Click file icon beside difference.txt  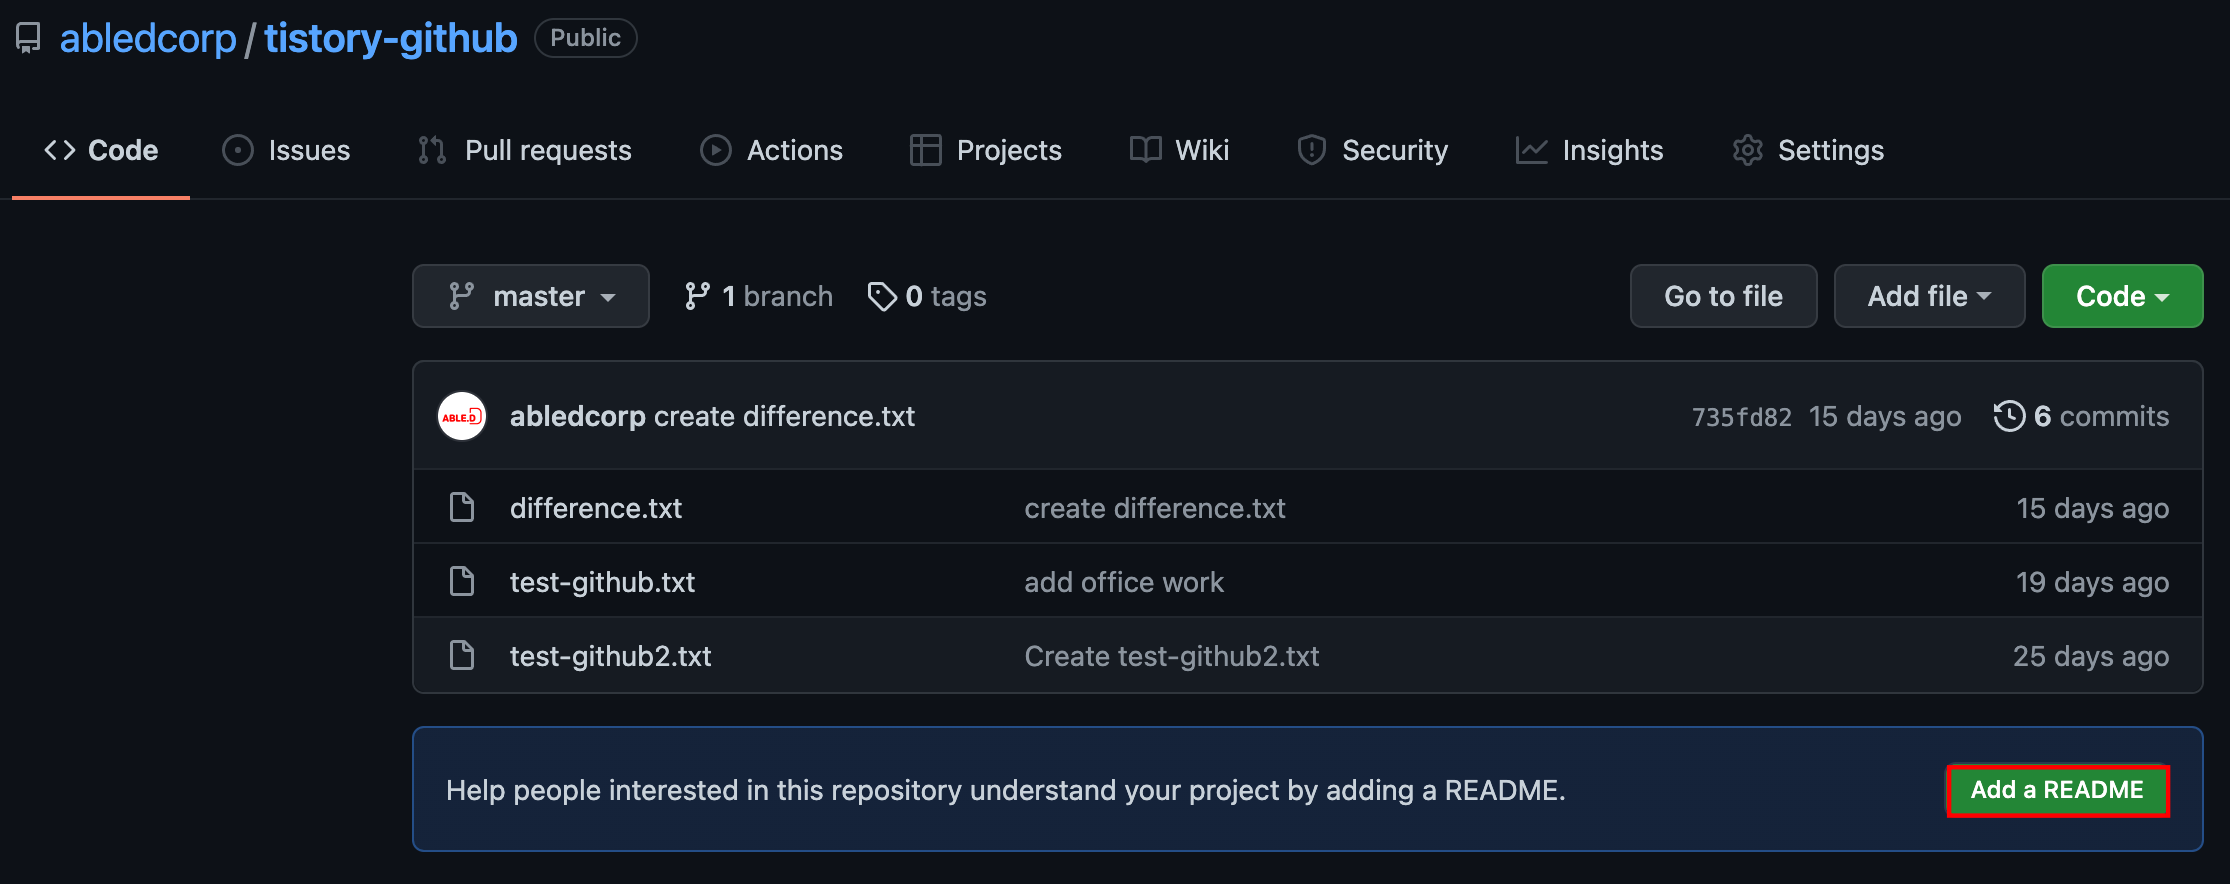462,507
